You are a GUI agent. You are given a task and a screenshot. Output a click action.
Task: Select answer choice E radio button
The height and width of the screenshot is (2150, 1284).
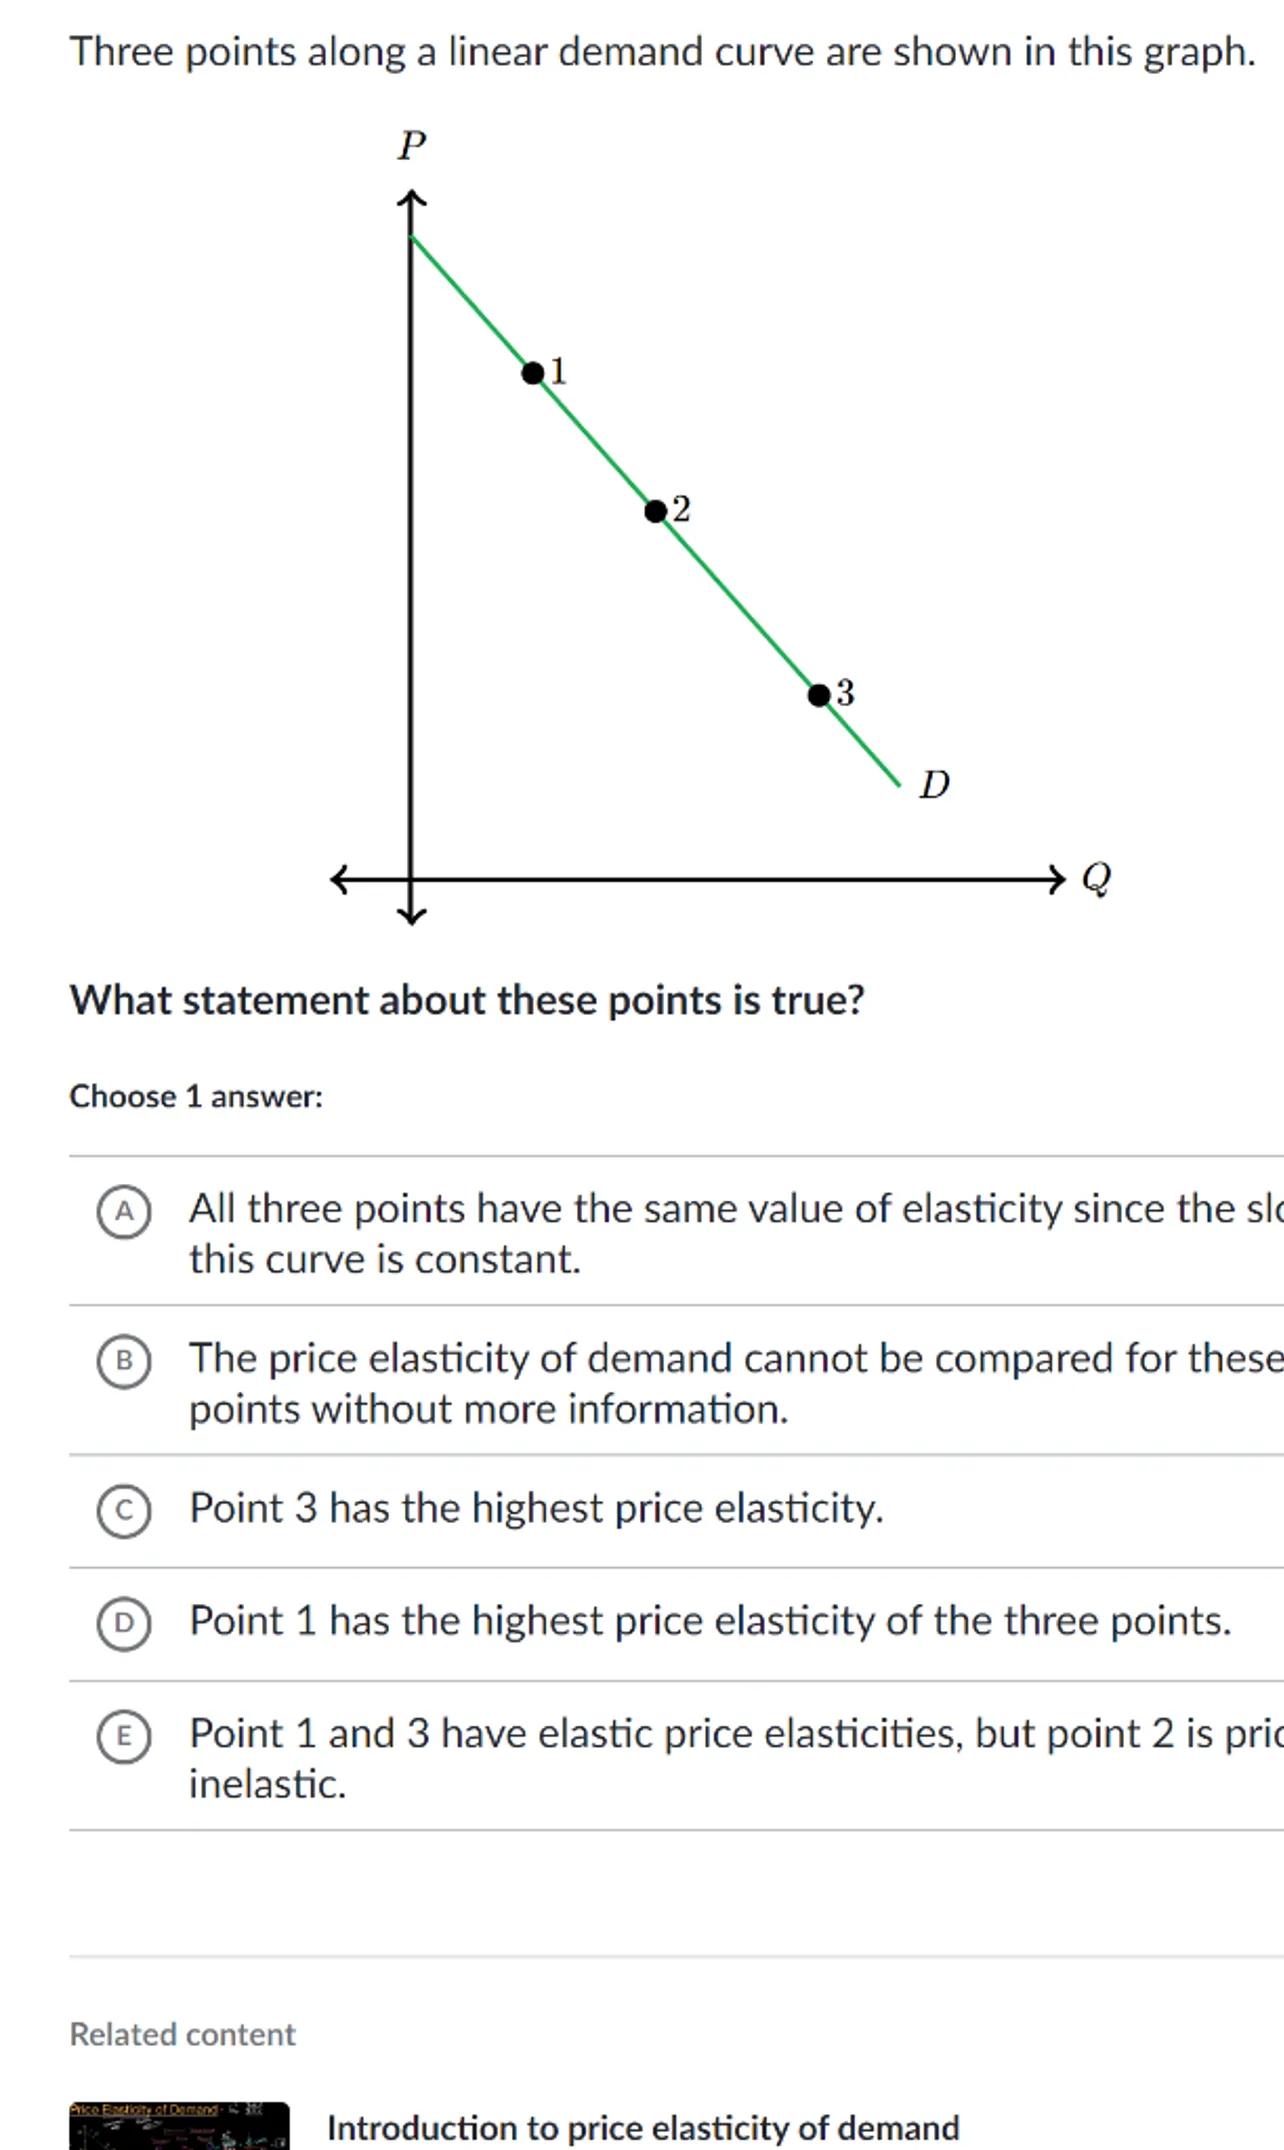(124, 1736)
